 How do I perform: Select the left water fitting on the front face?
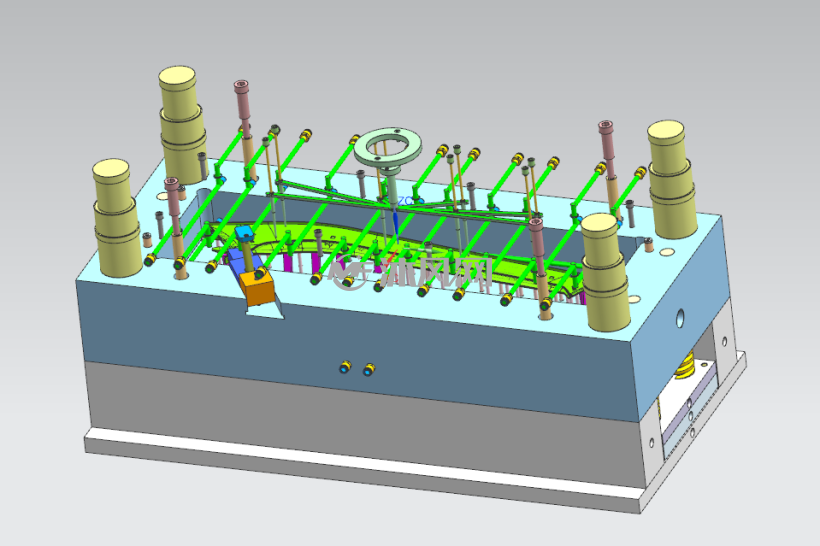[x=345, y=367]
